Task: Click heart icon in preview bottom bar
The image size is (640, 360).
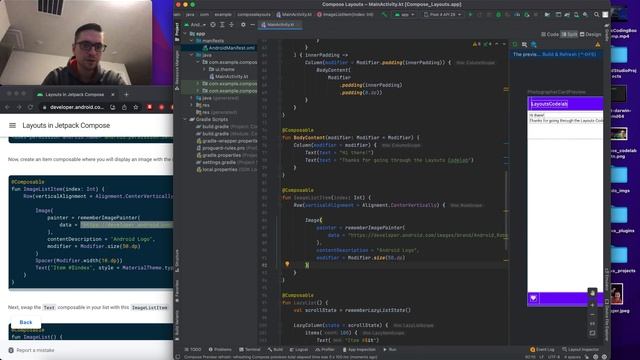Action: (x=533, y=298)
